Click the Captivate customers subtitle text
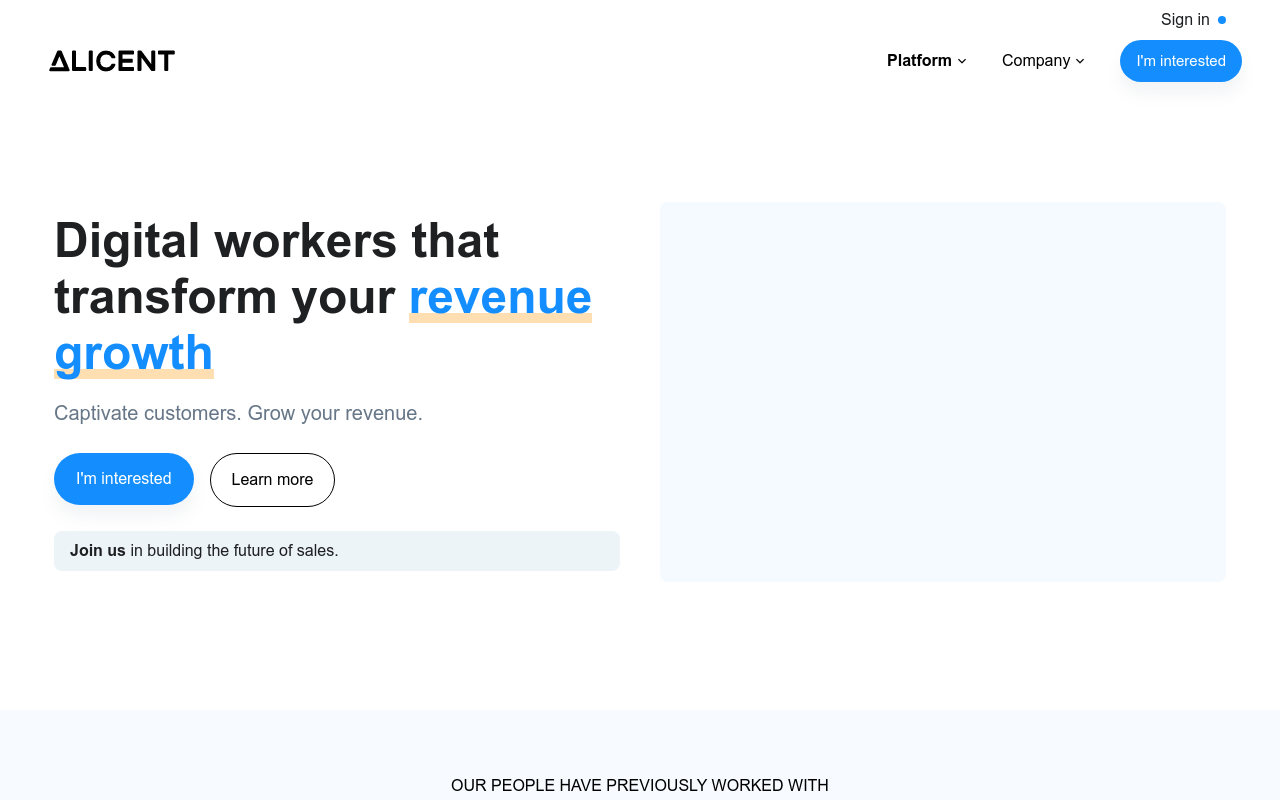Viewport: 1280px width, 800px height. (x=238, y=413)
